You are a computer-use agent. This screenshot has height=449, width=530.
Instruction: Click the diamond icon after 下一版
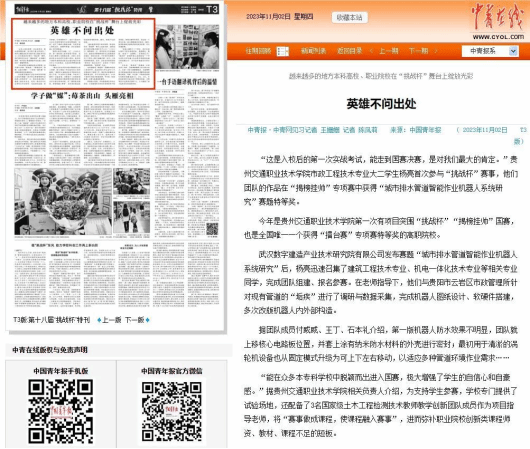pyautogui.click(x=148, y=320)
